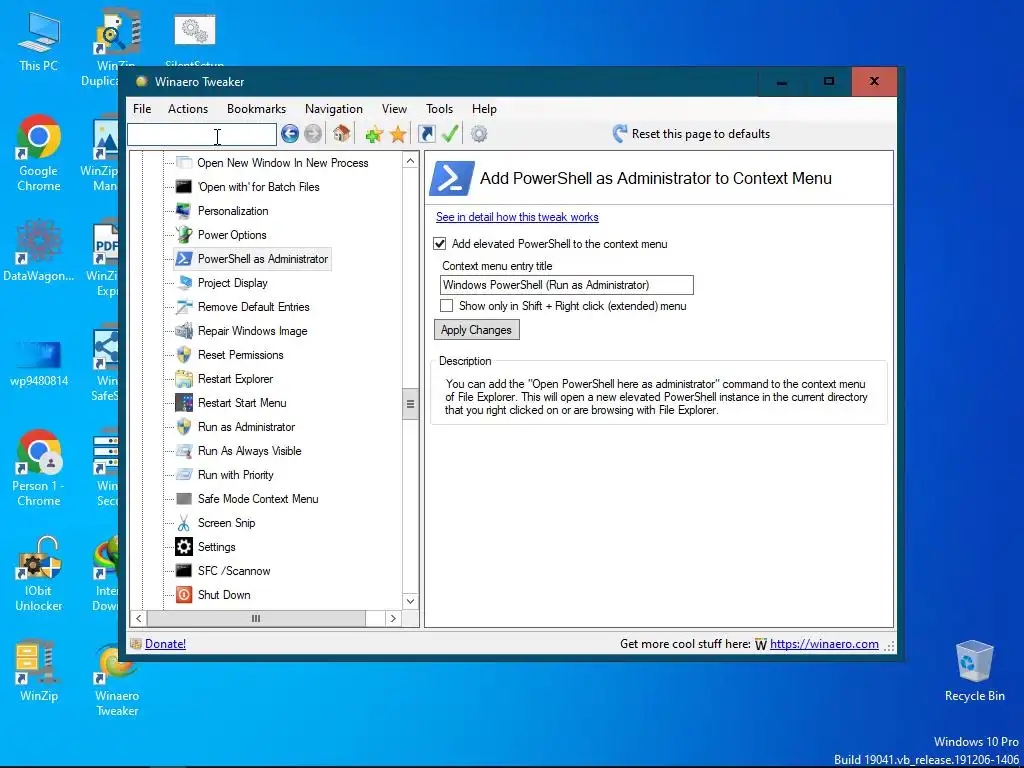Uncheck Add elevated PowerShell to context menu

(440, 244)
